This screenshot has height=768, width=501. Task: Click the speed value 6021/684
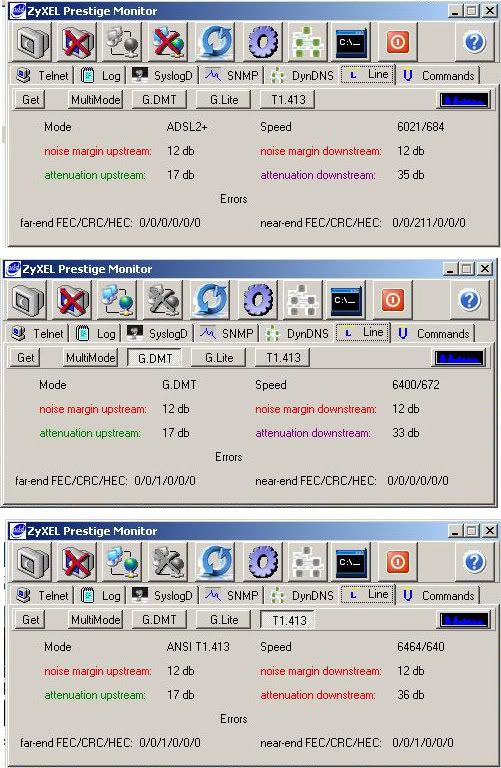(421, 127)
